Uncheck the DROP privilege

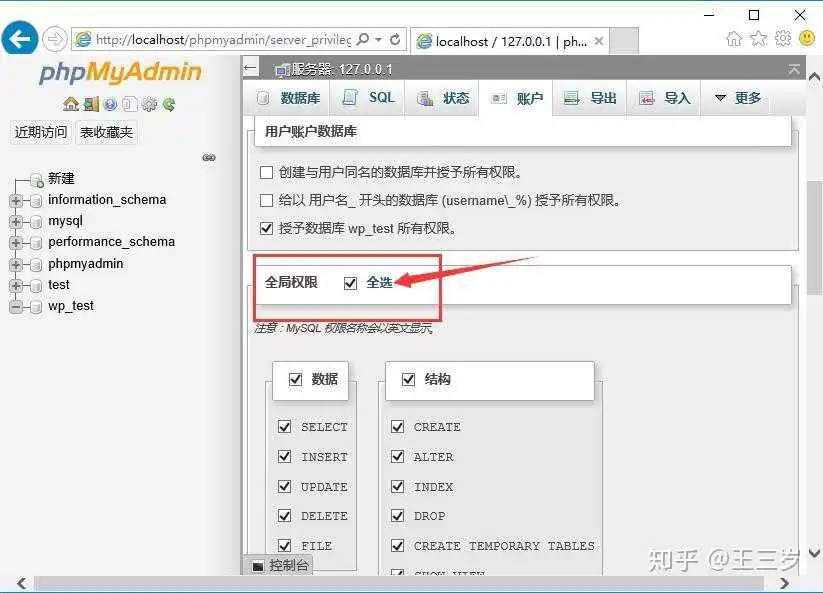point(398,516)
